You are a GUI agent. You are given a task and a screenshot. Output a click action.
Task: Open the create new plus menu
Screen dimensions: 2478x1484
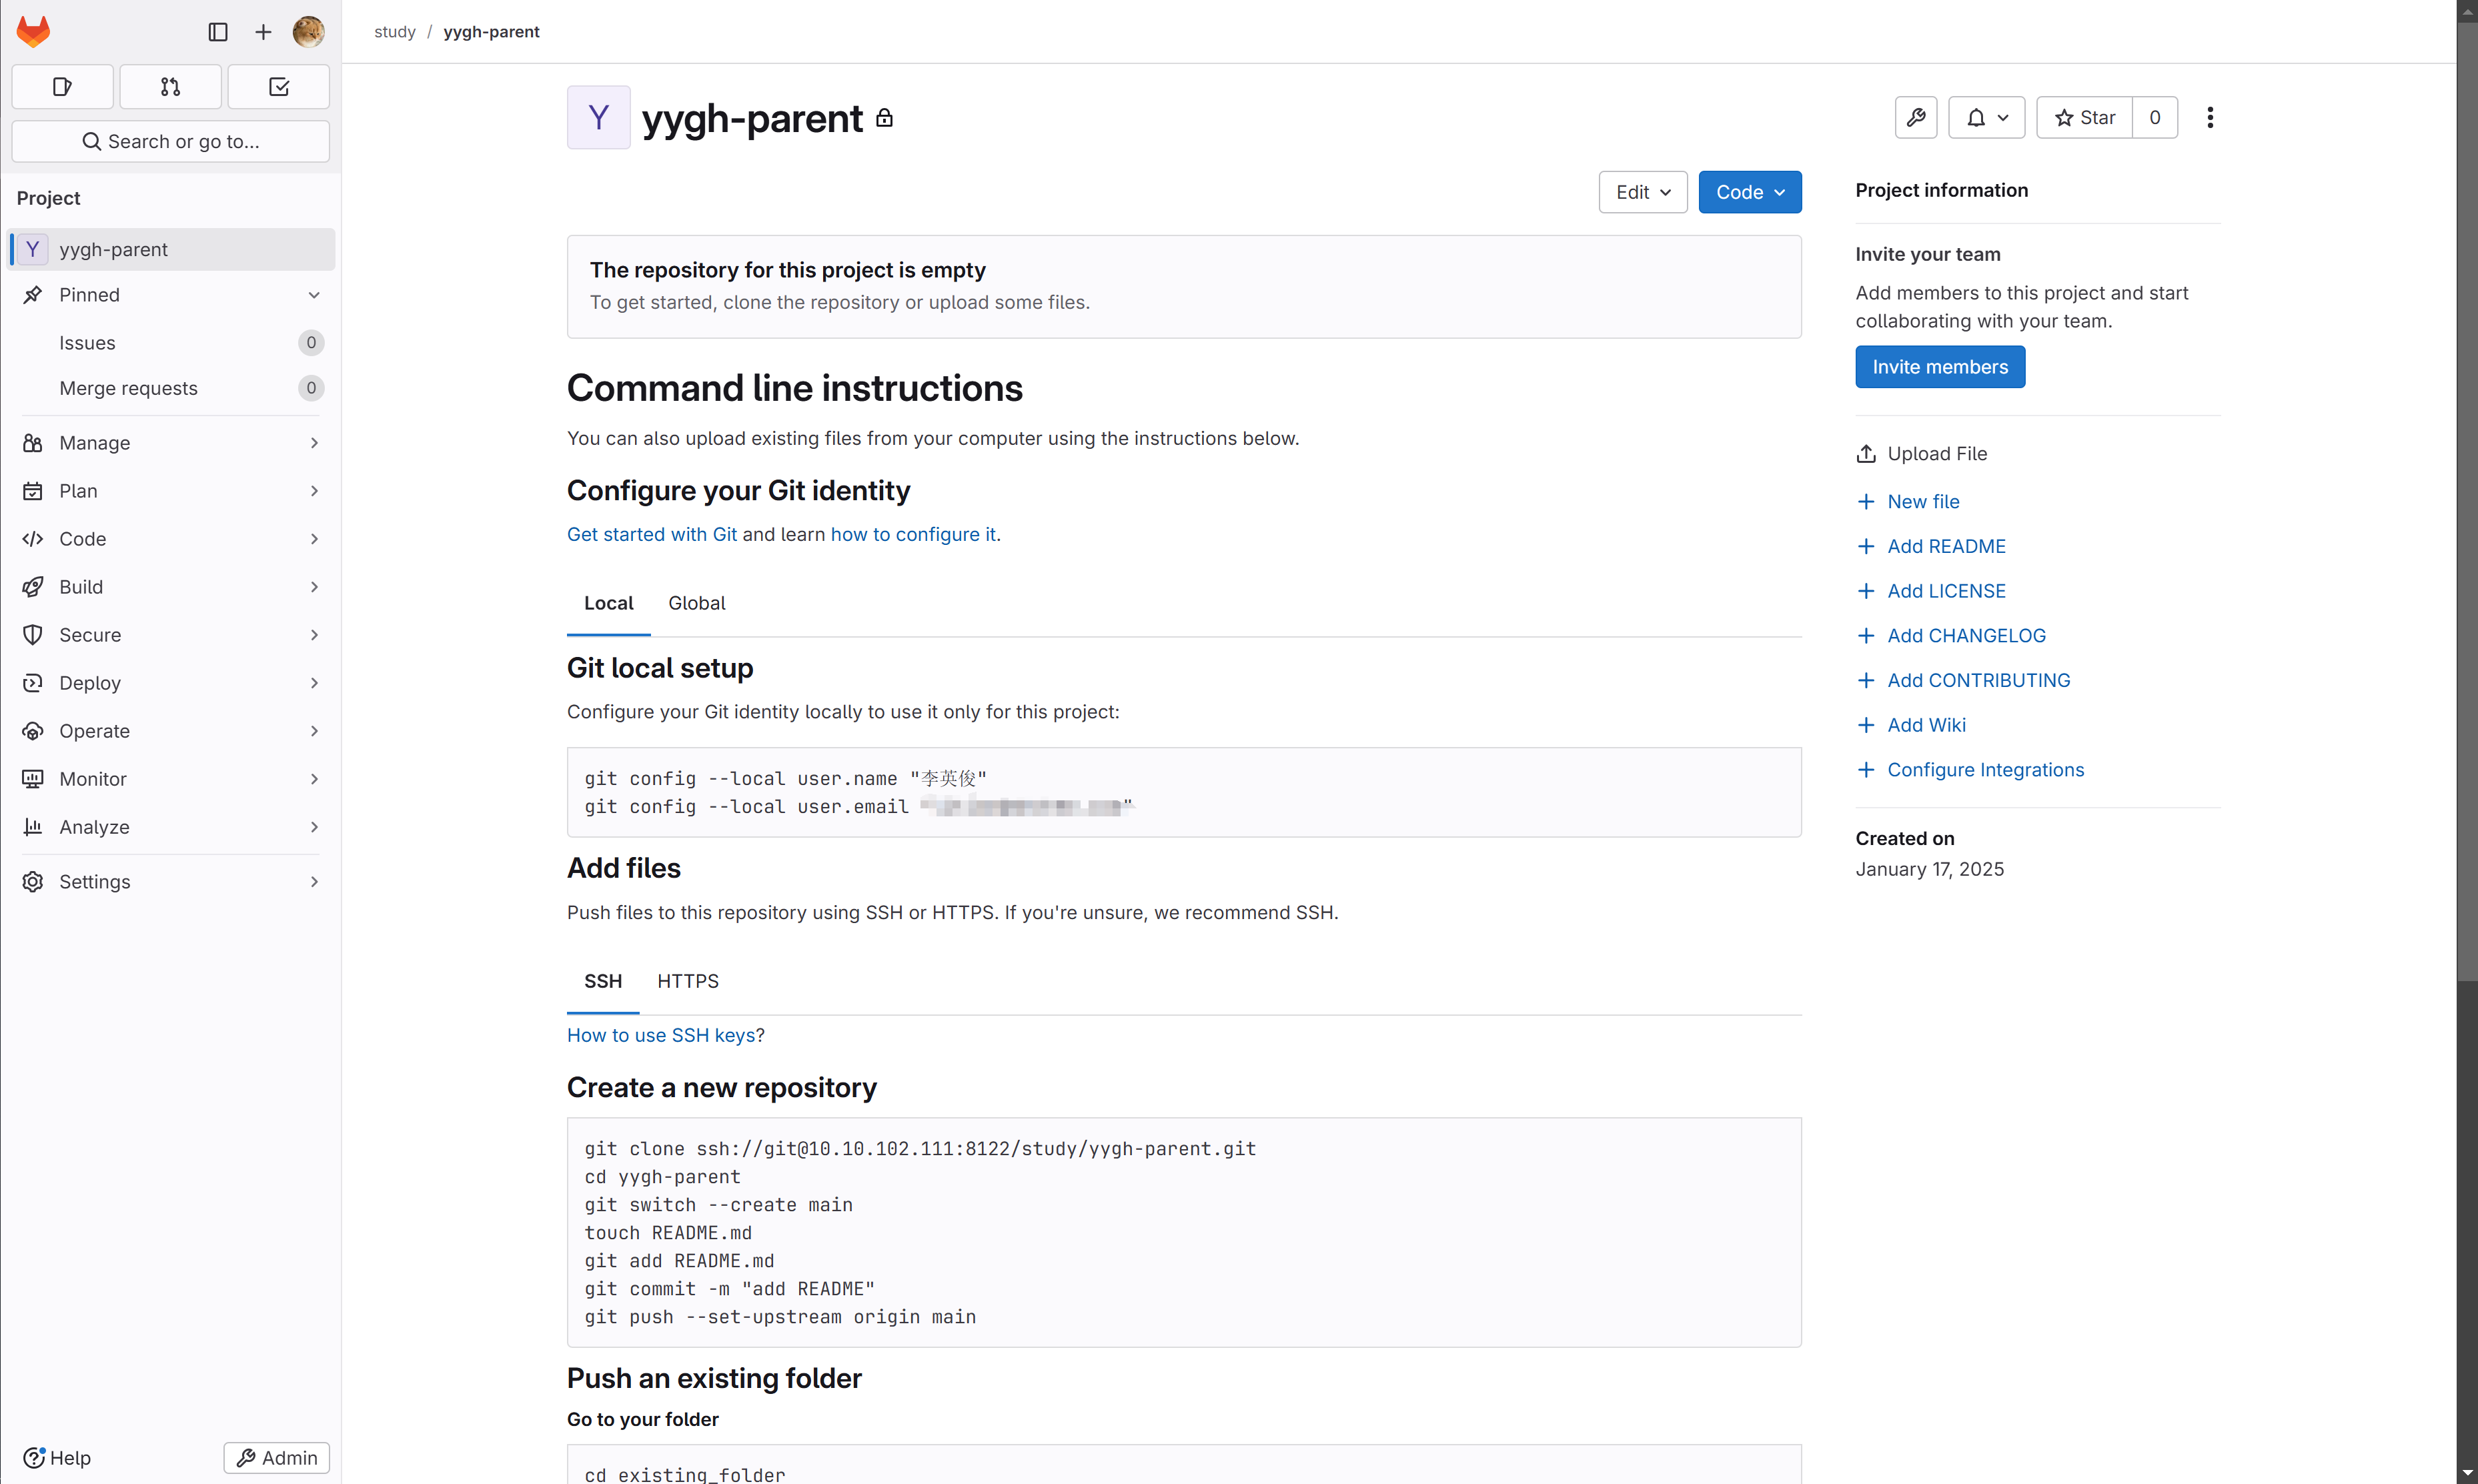[x=263, y=32]
